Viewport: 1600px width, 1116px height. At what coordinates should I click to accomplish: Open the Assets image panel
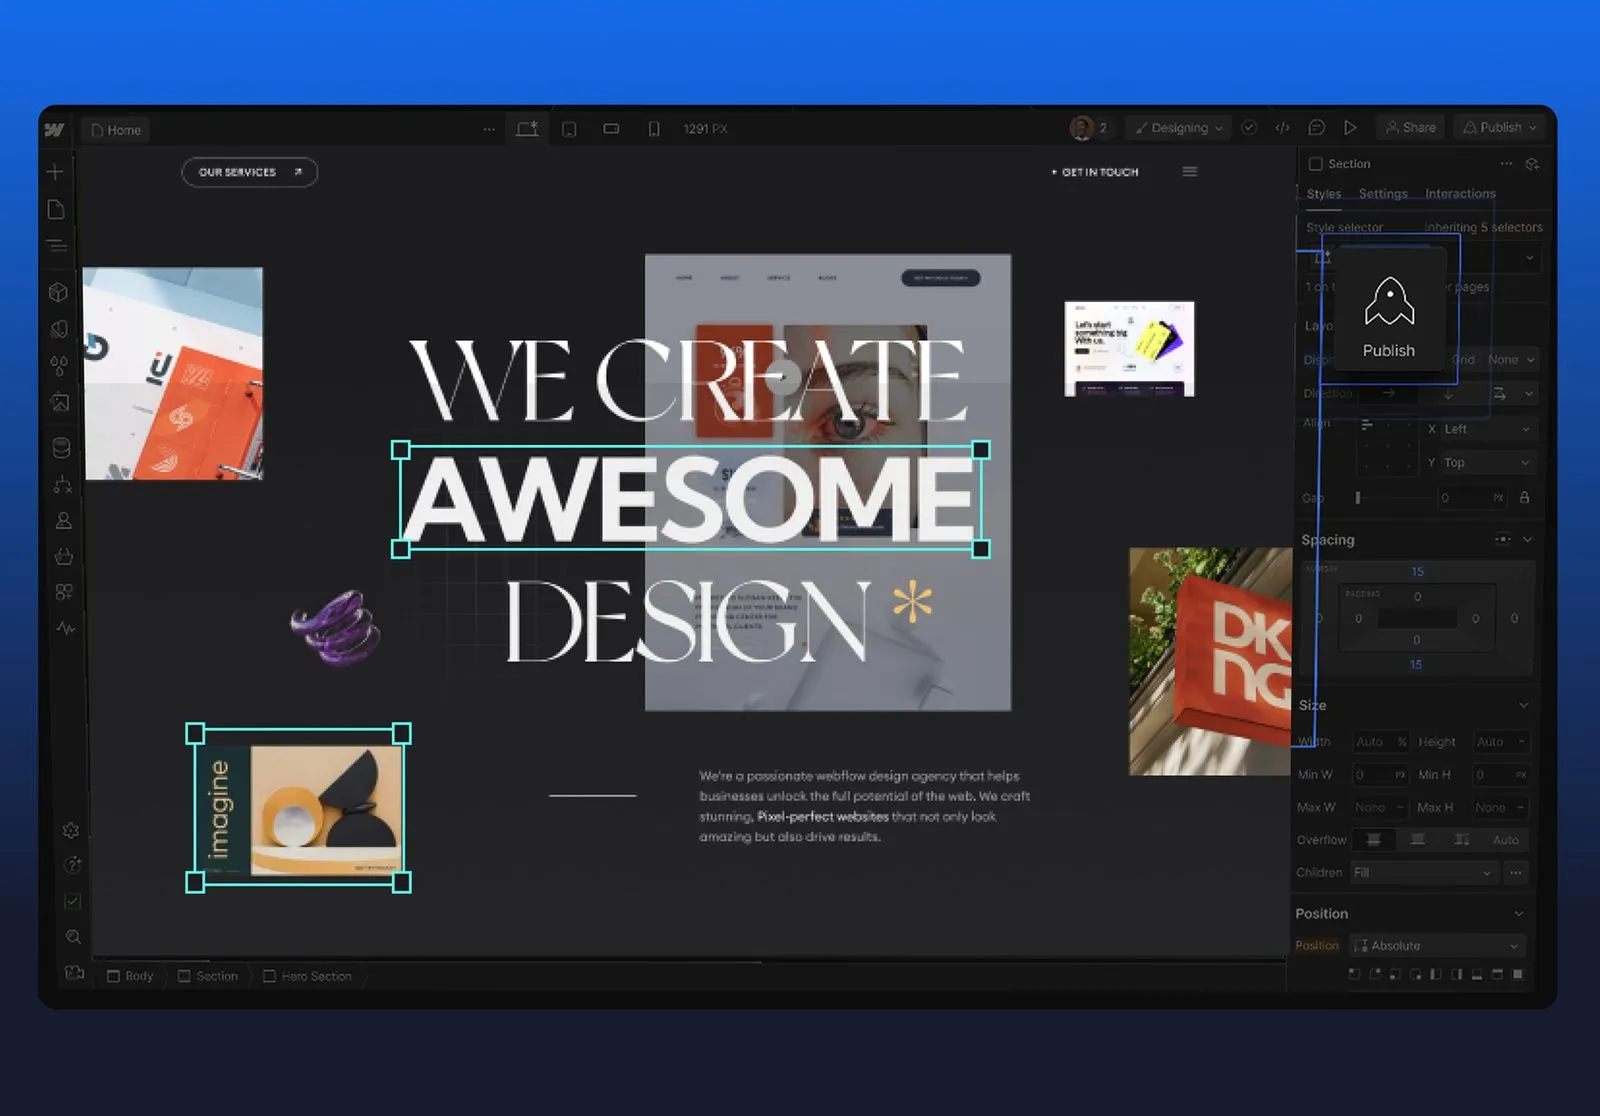coord(60,402)
